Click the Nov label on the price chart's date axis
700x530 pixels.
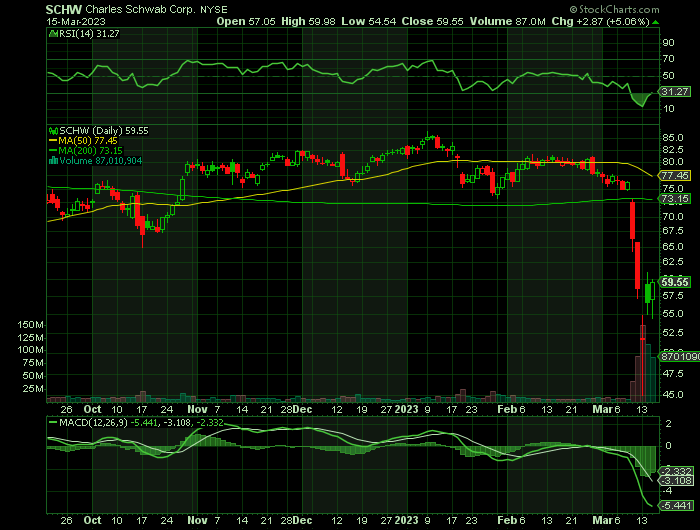(x=197, y=409)
